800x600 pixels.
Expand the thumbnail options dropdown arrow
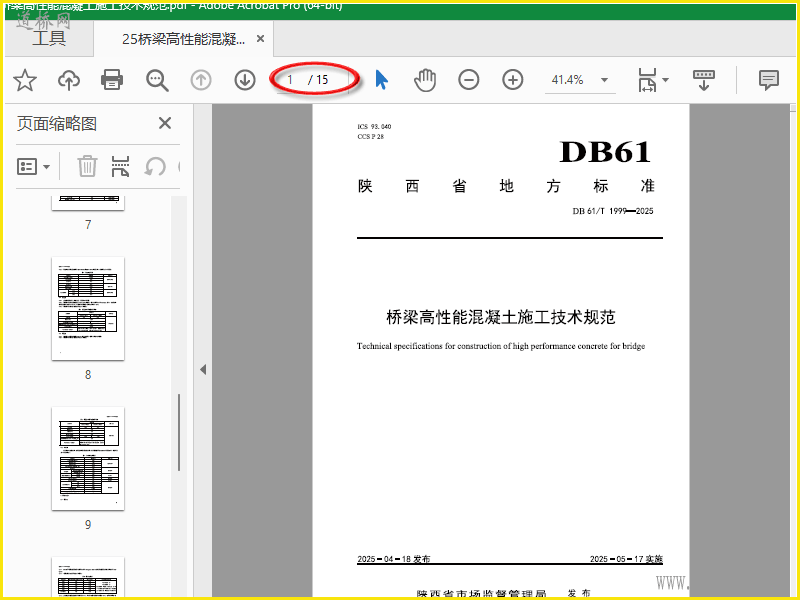(46, 167)
